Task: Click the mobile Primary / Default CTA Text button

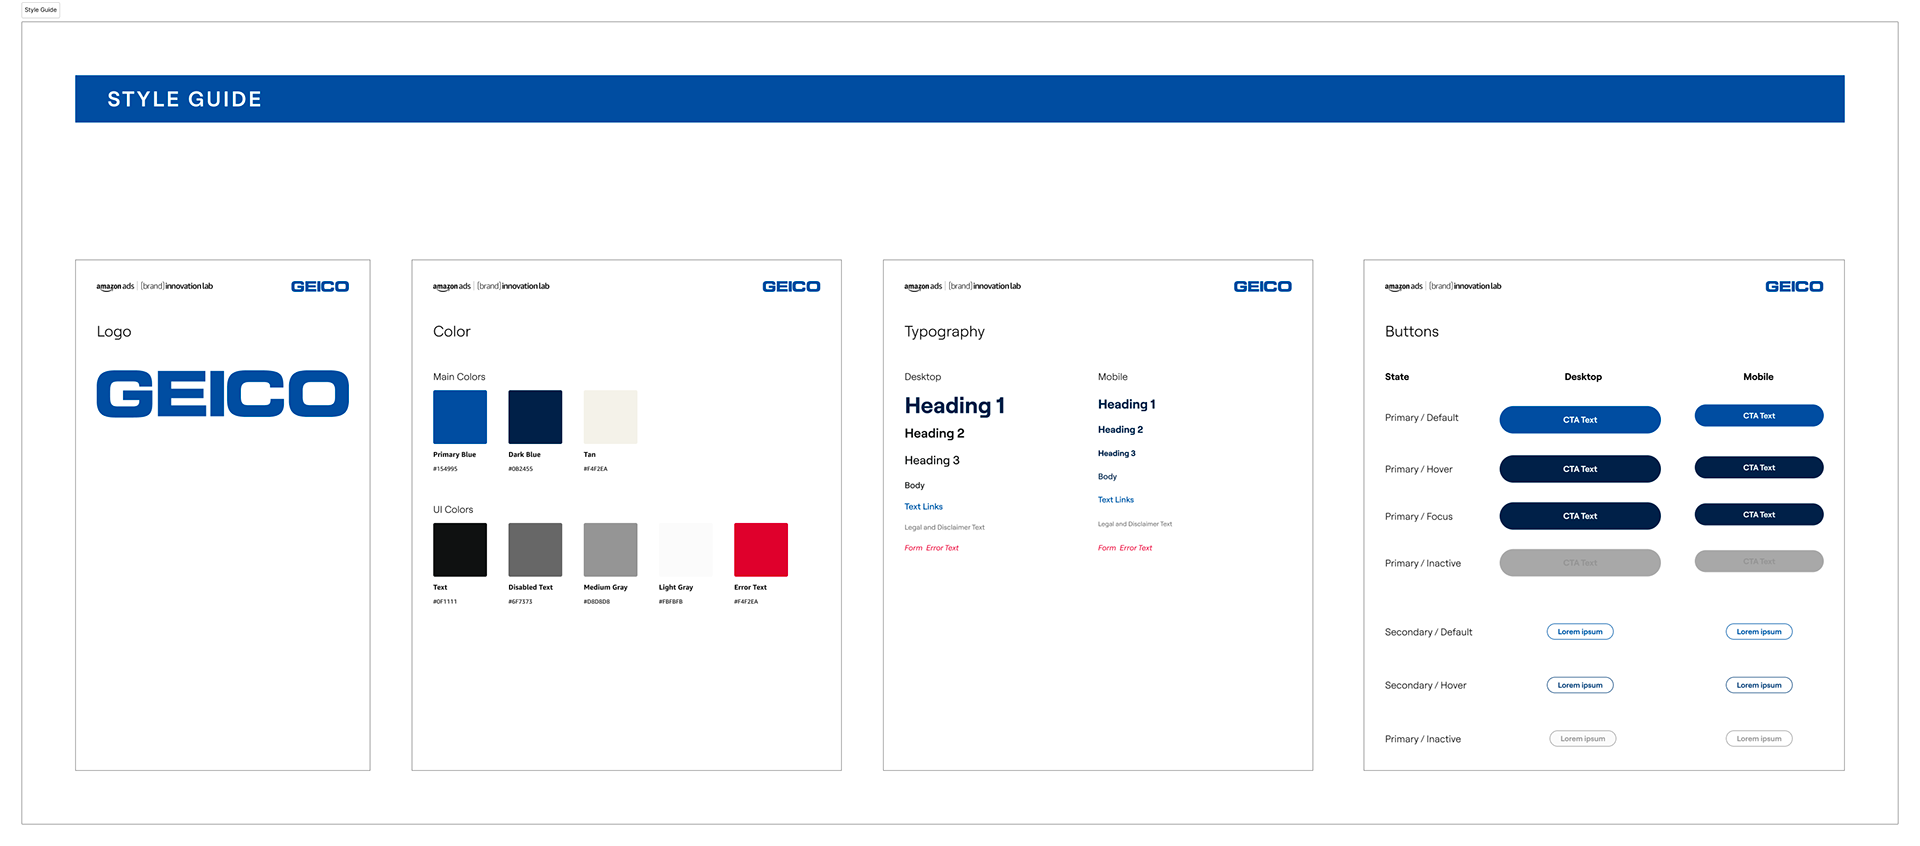Action: (1759, 416)
